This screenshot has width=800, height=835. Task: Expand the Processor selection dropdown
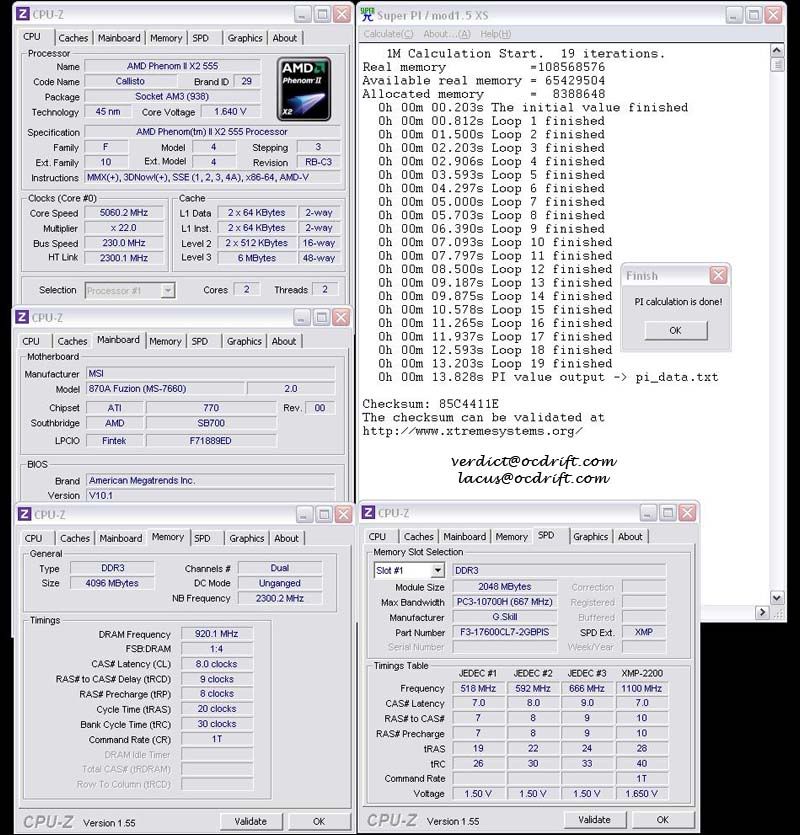[168, 290]
